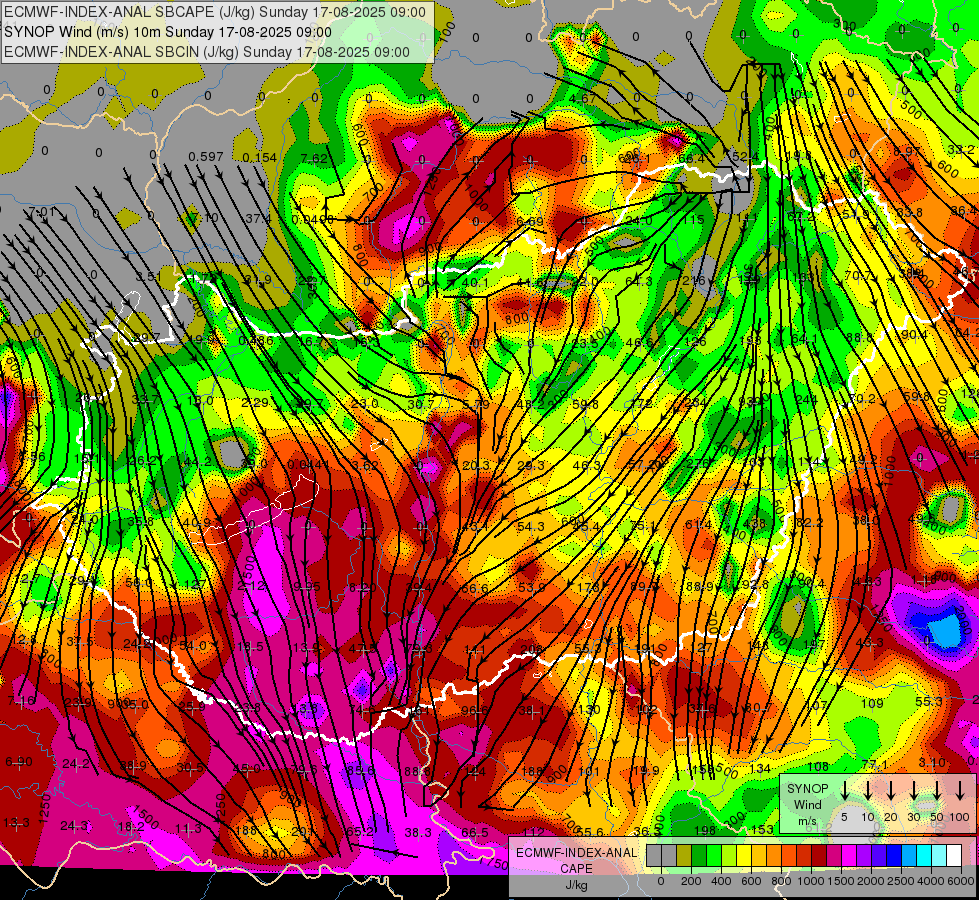Click the 100 m/s wind arrow in legend
This screenshot has height=900, width=979.
[x=960, y=791]
